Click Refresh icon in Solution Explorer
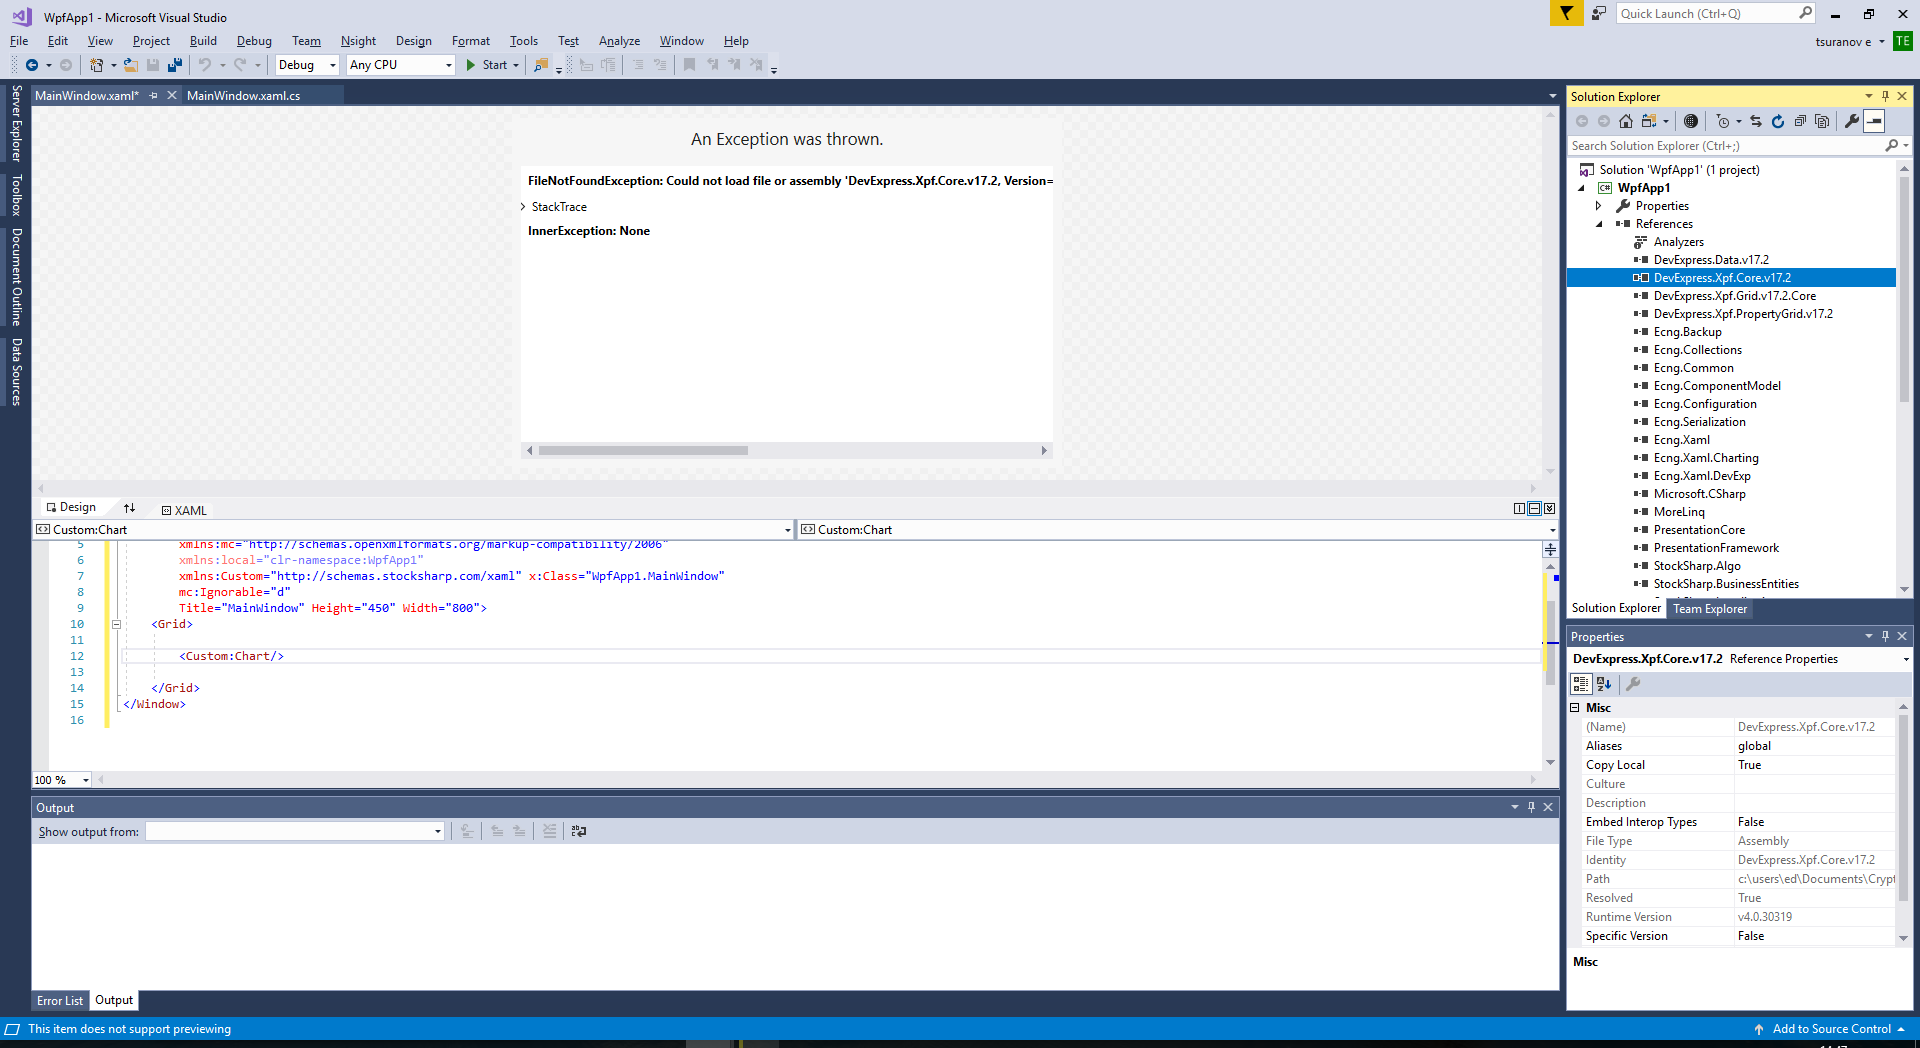Image resolution: width=1920 pixels, height=1048 pixels. coord(1778,121)
